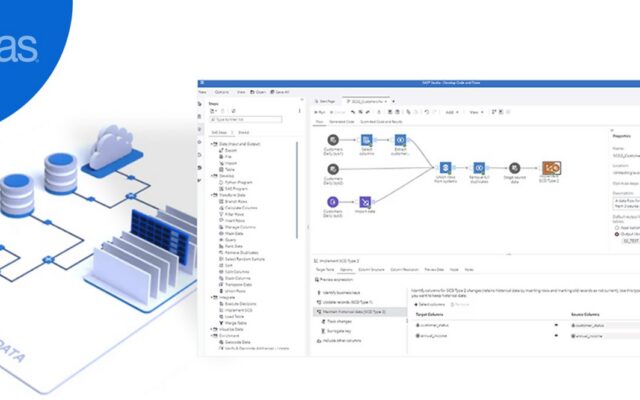The image size is (640, 400).
Task: Select the Remove full duplicates node
Action: click(x=479, y=168)
